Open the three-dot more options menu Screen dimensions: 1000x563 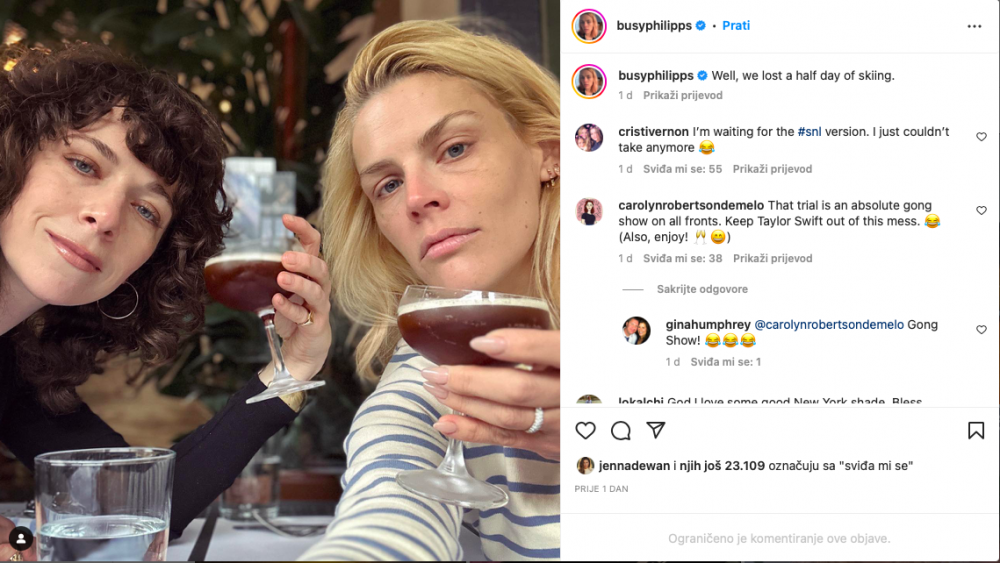[974, 26]
